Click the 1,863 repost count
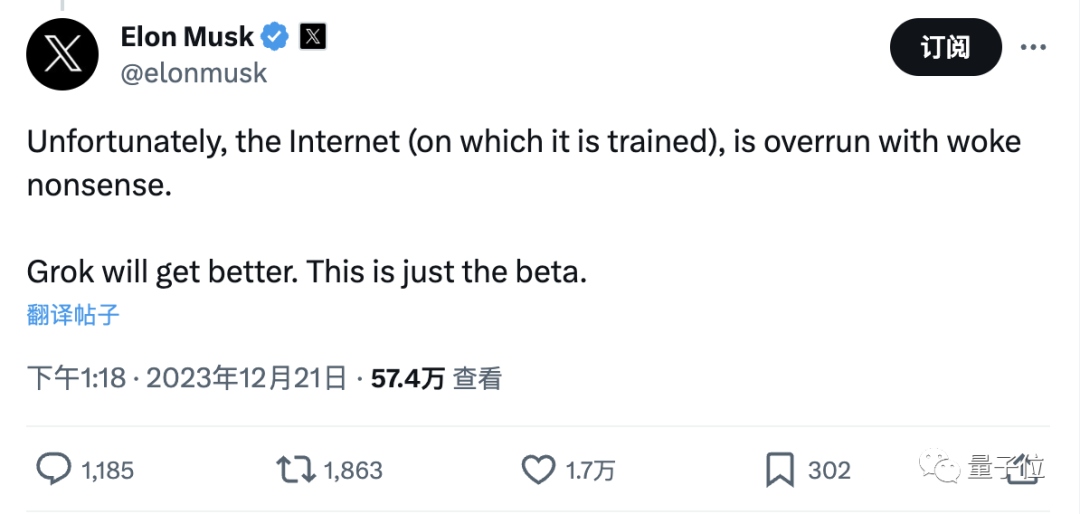This screenshot has width=1080, height=514. 351,470
